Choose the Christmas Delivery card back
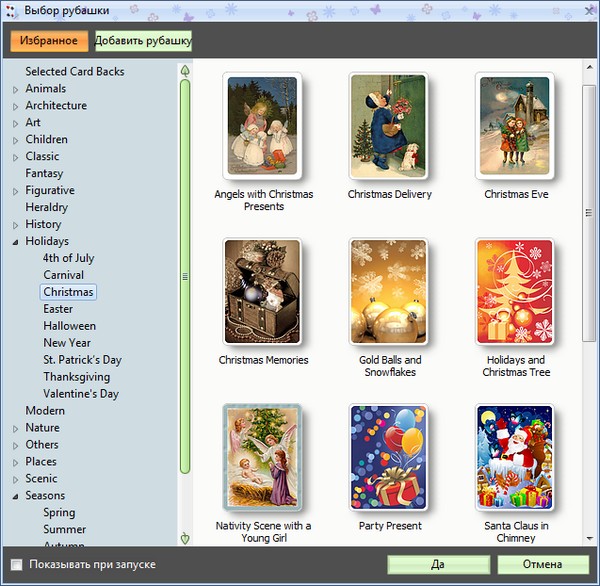Screen dimensions: 600x586 click(x=389, y=127)
